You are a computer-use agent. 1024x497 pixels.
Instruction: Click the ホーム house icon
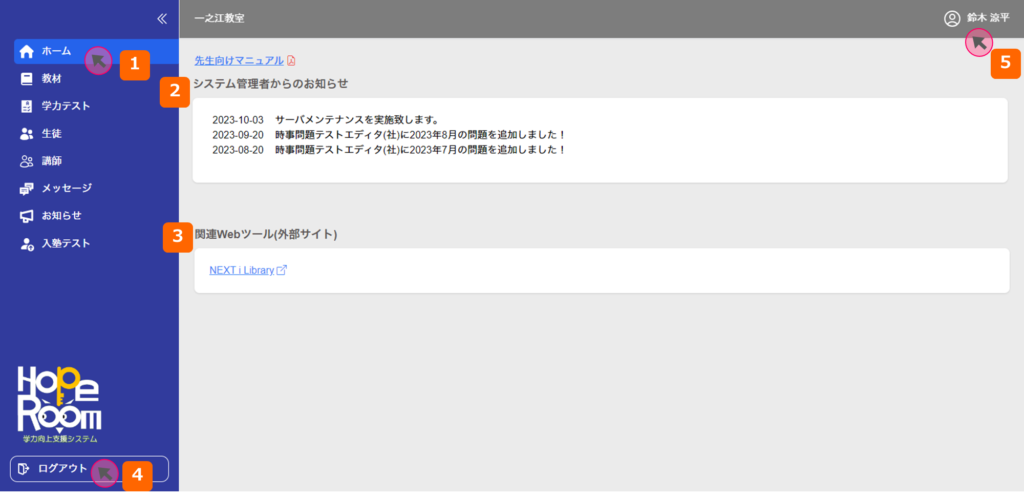point(27,51)
